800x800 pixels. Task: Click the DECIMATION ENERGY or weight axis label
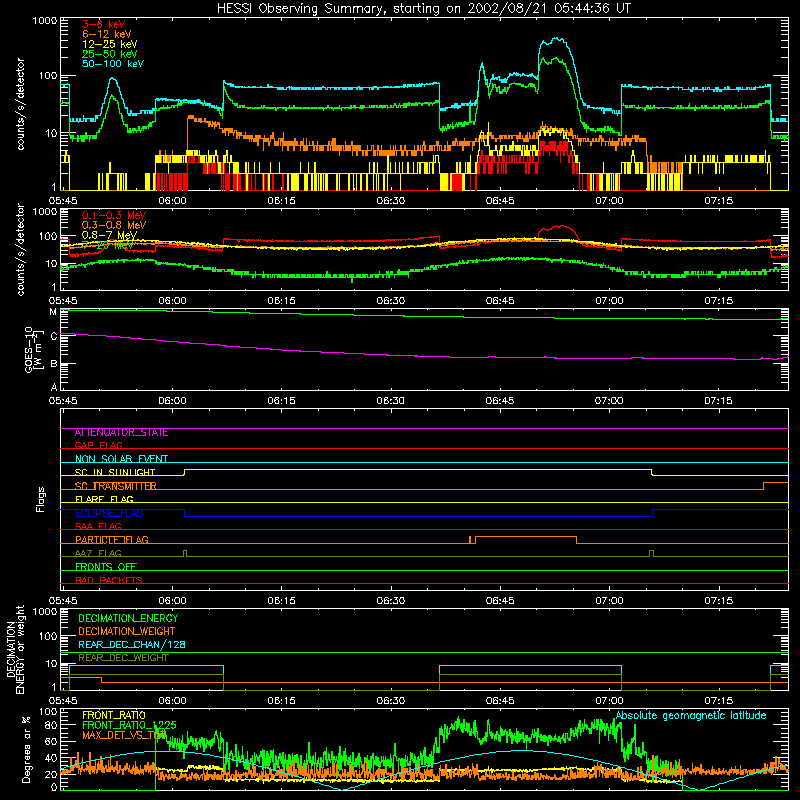click(x=15, y=649)
